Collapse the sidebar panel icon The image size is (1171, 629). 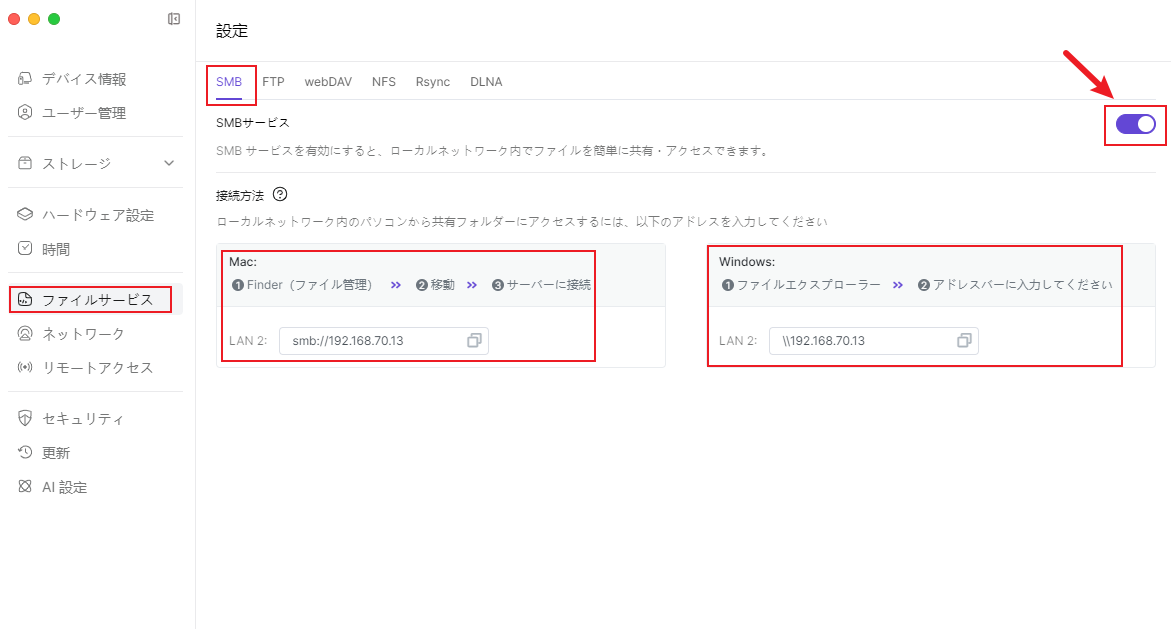(174, 19)
